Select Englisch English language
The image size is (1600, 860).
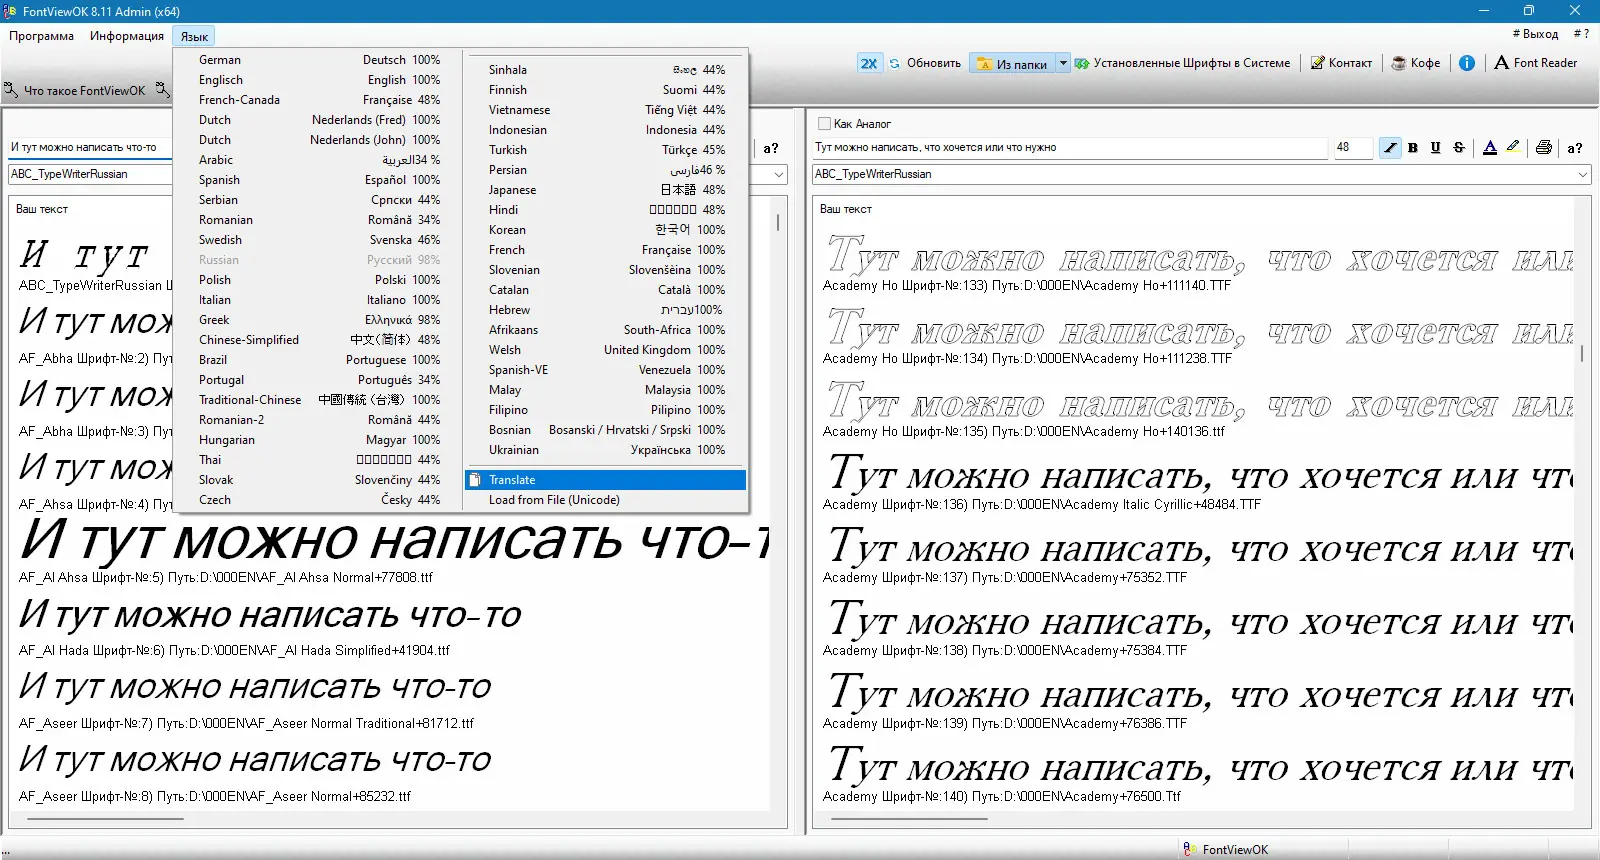(x=319, y=80)
